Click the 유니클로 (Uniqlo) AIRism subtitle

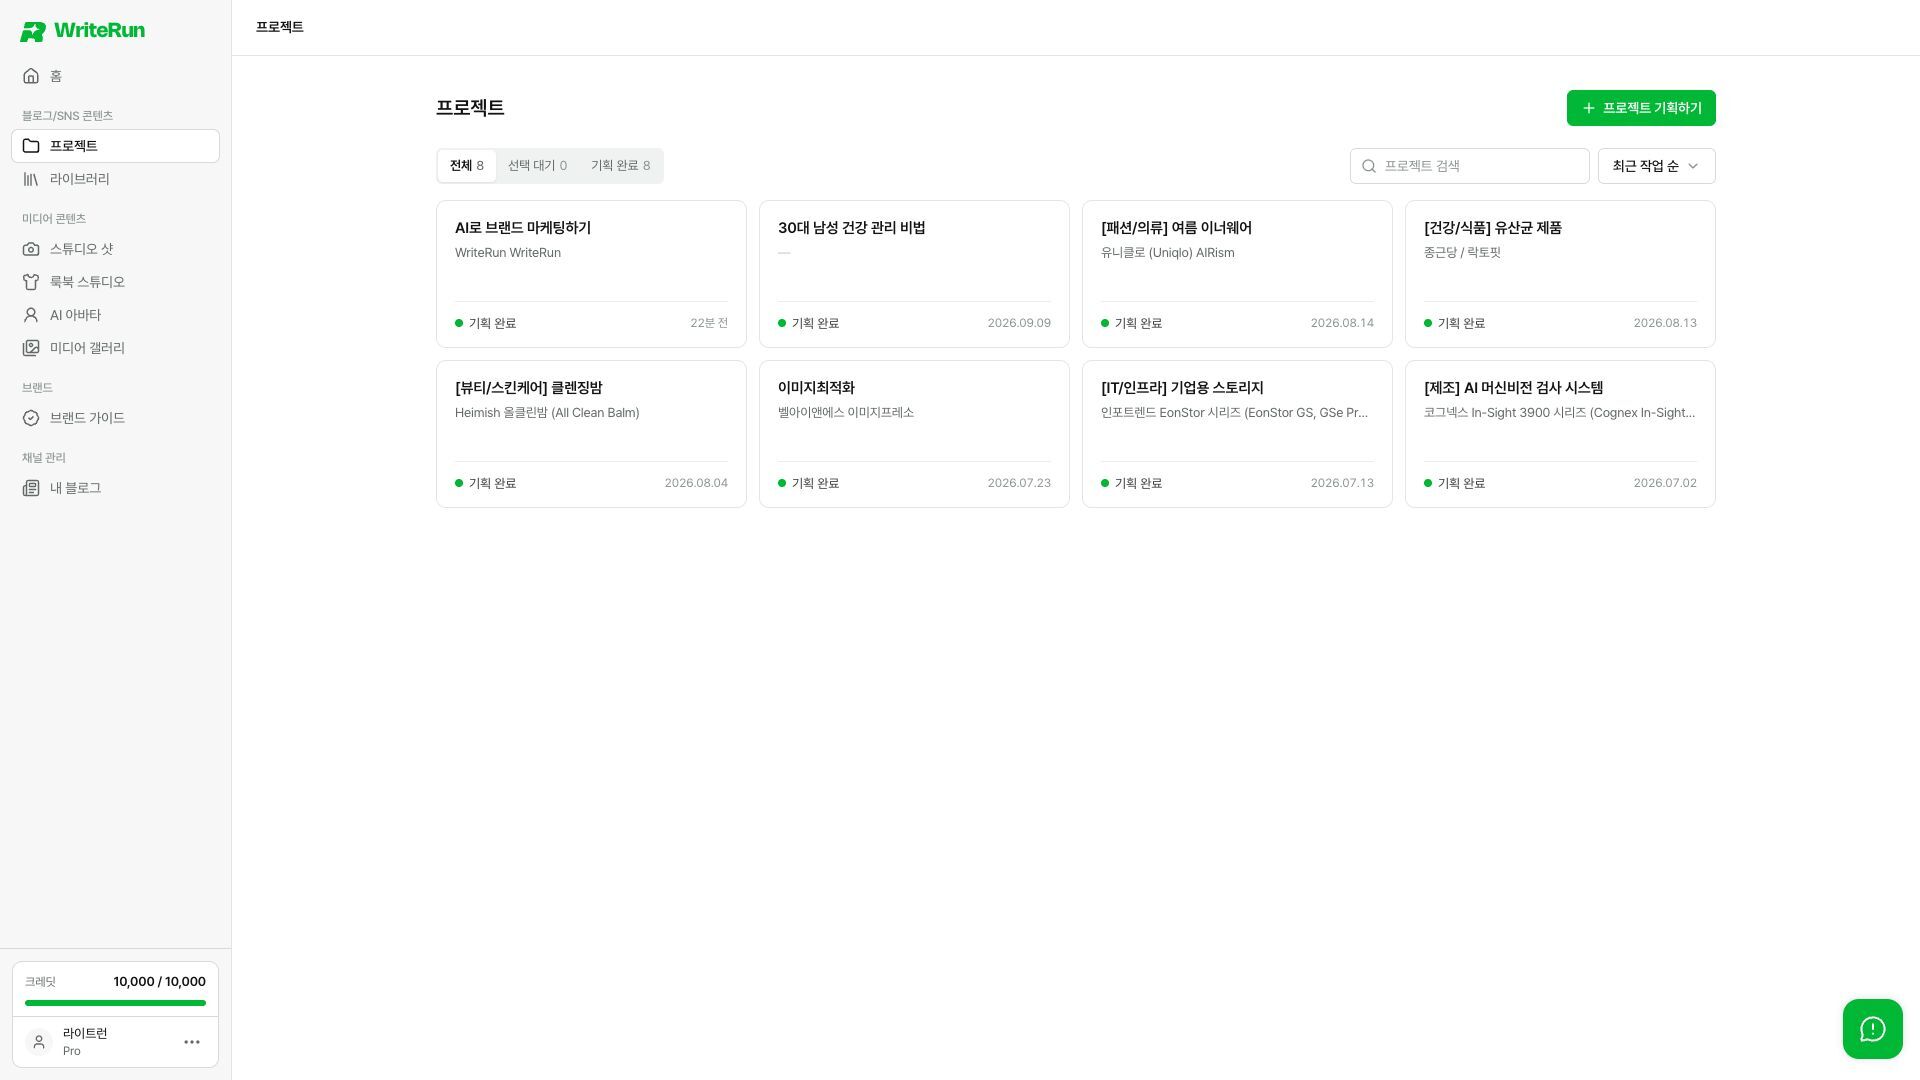(1167, 253)
